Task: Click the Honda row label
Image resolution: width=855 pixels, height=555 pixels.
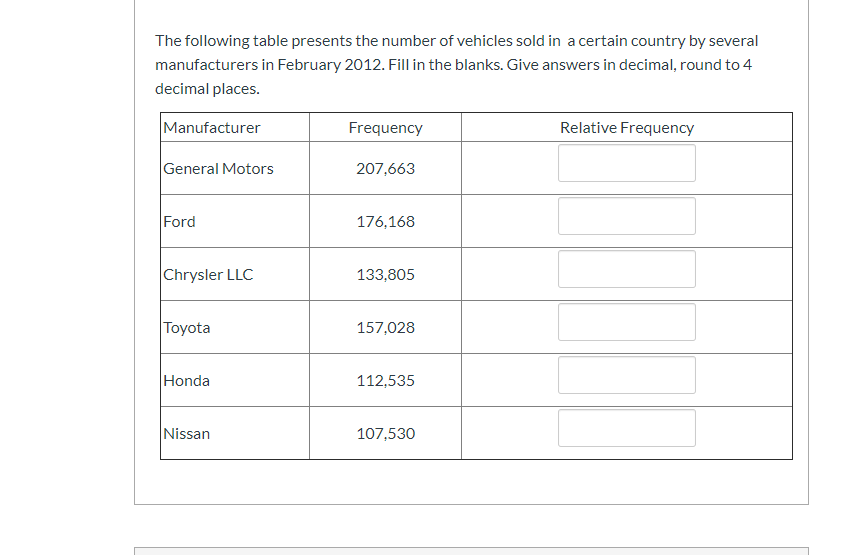Action: (187, 381)
